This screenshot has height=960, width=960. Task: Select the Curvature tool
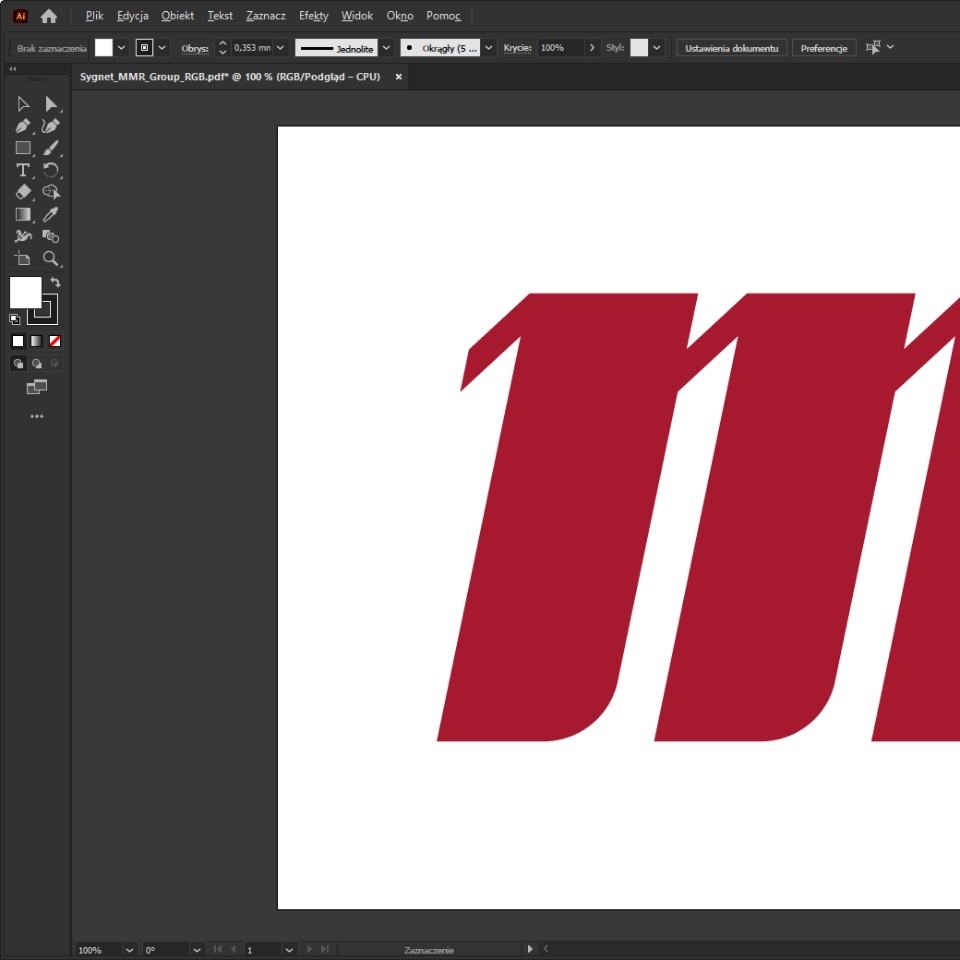pos(51,126)
